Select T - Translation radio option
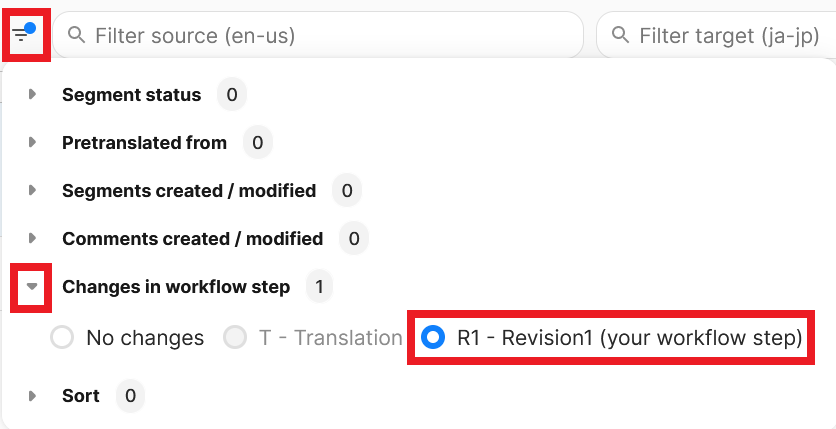The height and width of the screenshot is (429, 836). pyautogui.click(x=235, y=338)
